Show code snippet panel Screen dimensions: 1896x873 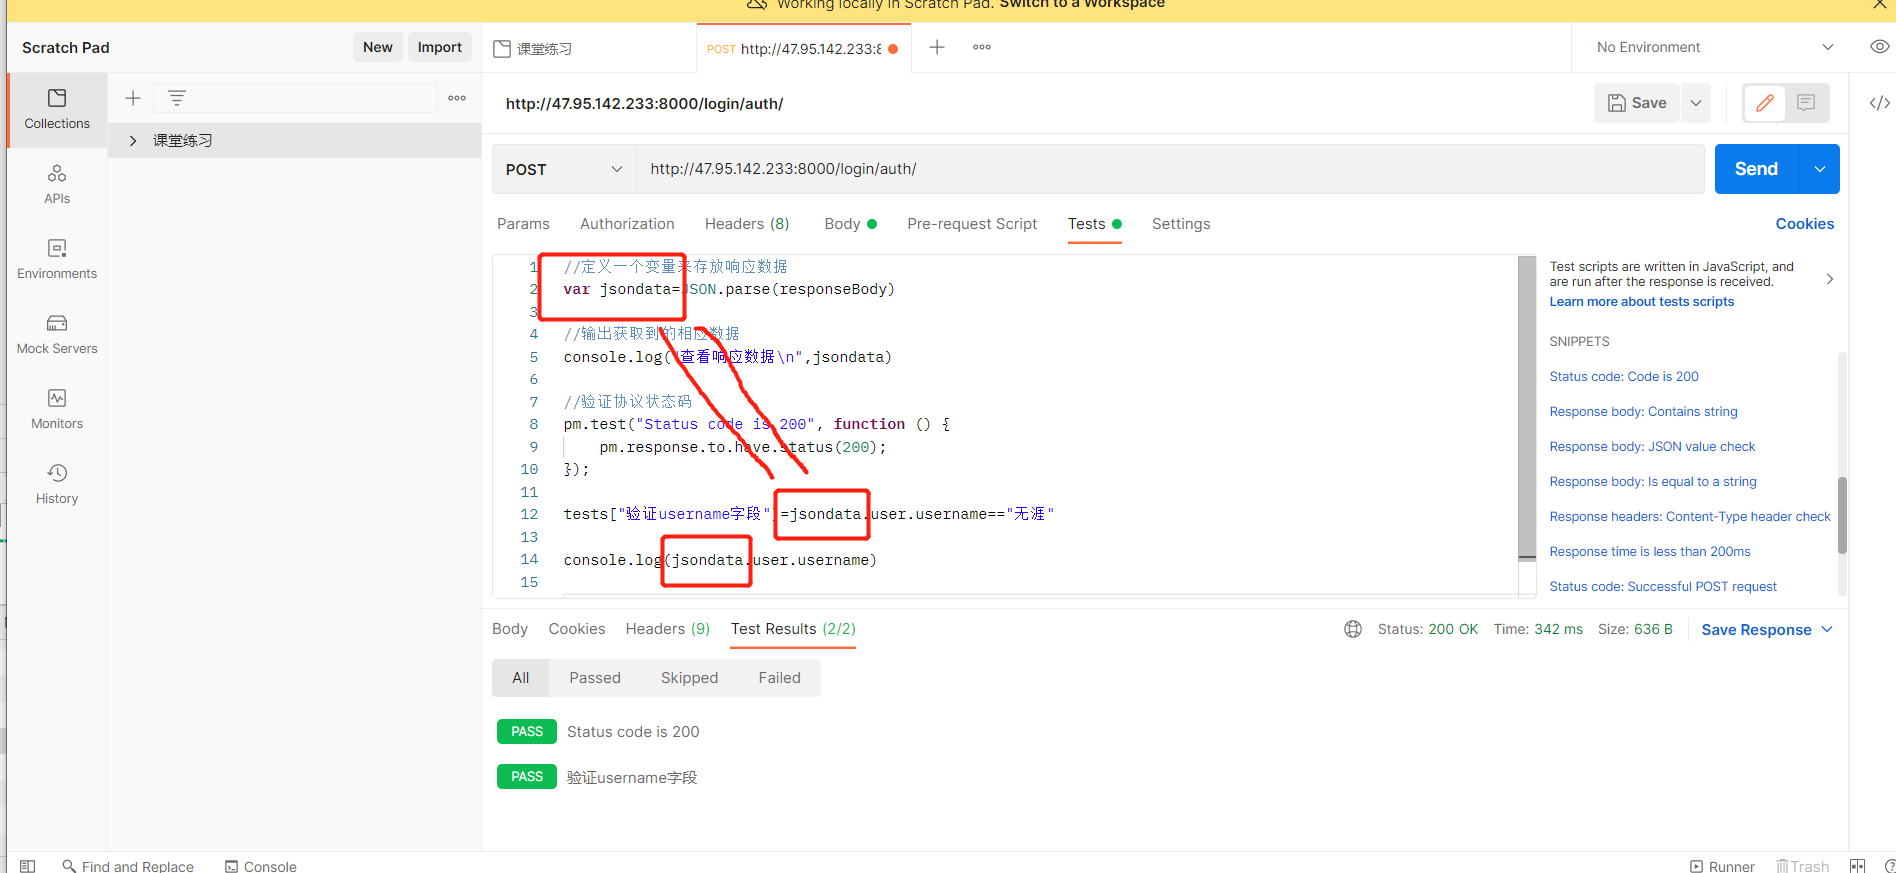pos(1879,103)
